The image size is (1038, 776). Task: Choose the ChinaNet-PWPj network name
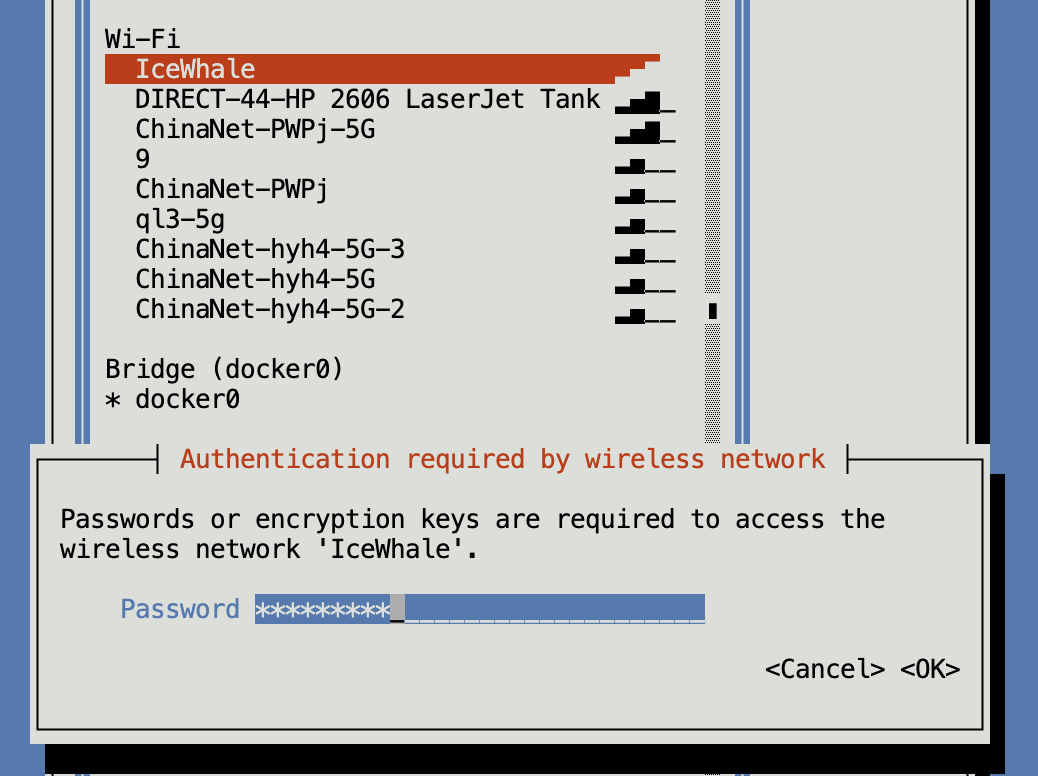232,189
